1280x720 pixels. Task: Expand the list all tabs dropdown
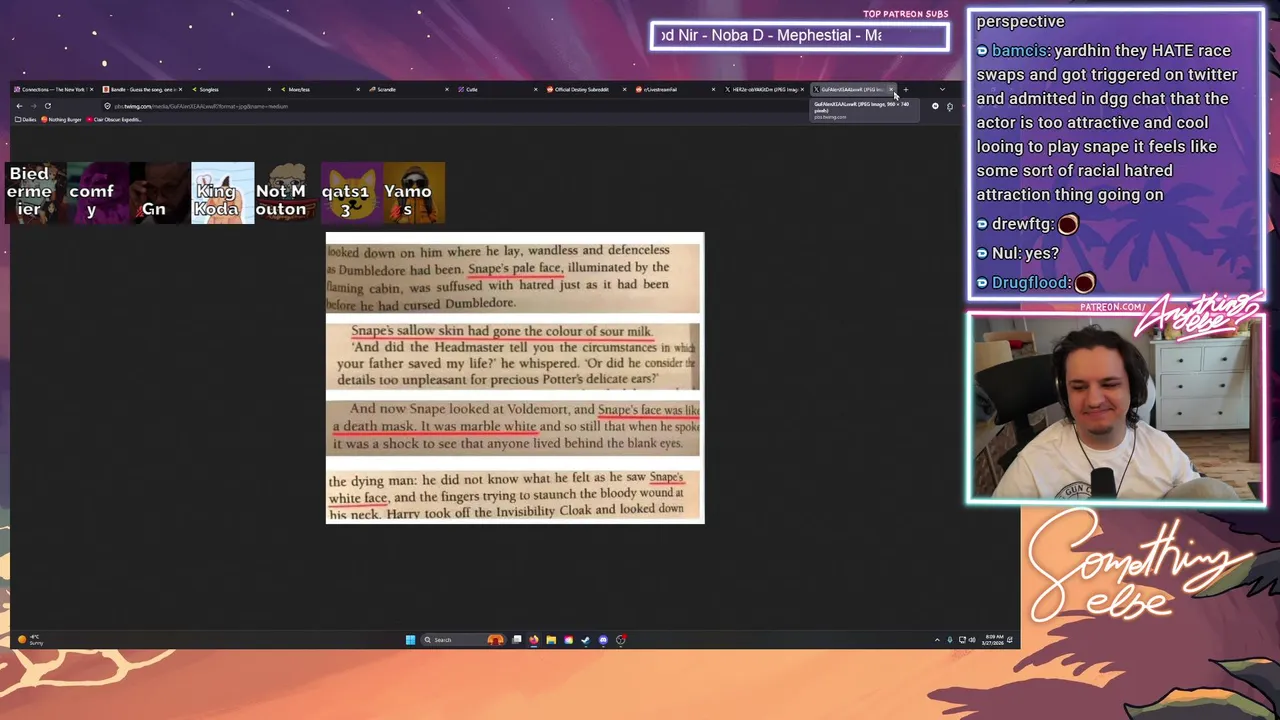pos(942,89)
